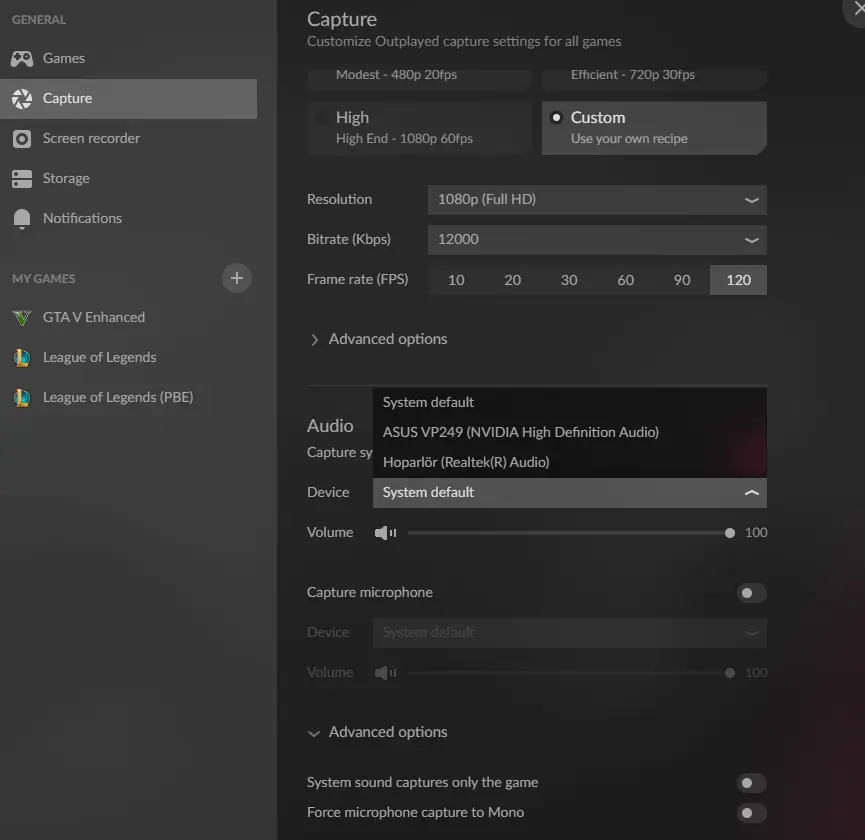Open Notifications settings
Viewport: 865px width, 840px height.
coord(129,219)
